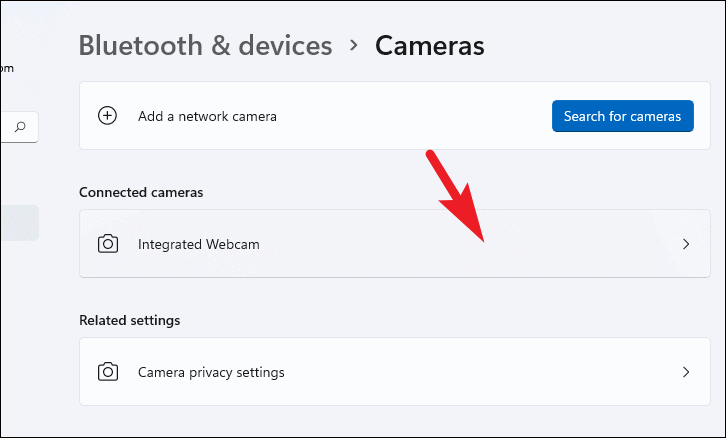Select the highlighted sidebar navigation item
This screenshot has height=438, width=726.
tap(18, 223)
